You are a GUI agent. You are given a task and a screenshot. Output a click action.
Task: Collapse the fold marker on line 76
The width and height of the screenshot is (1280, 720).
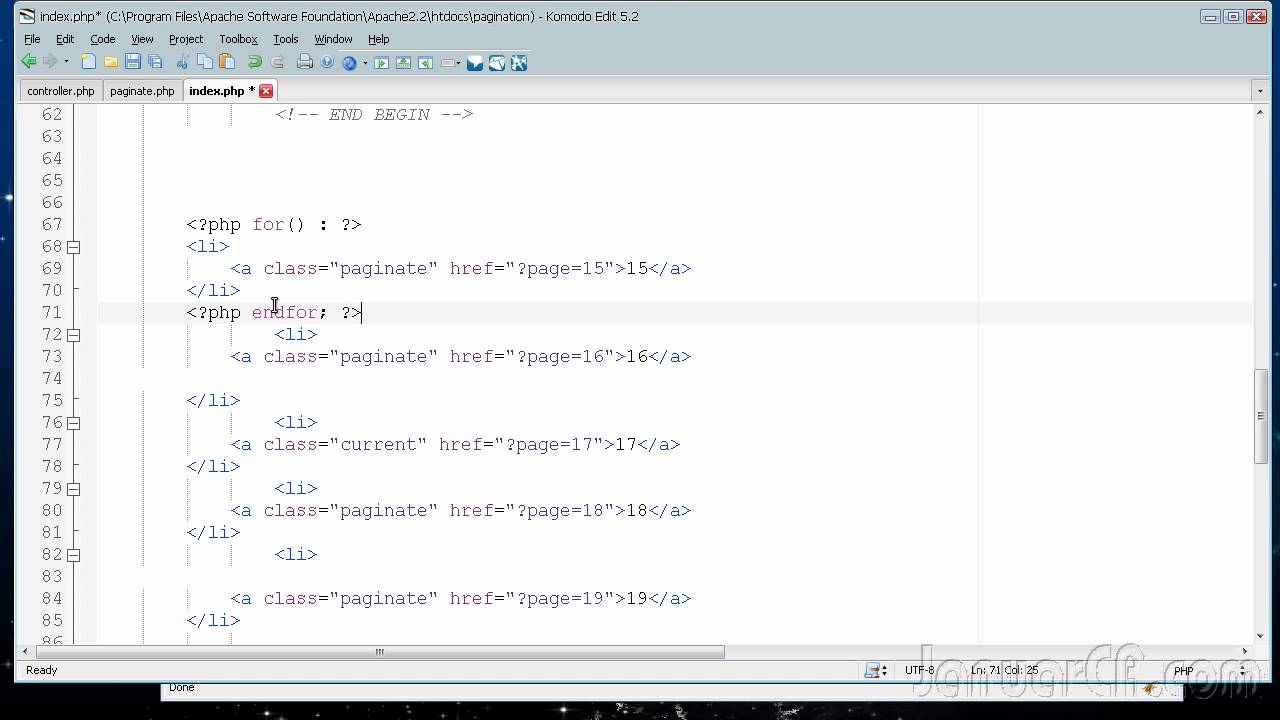[73, 422]
